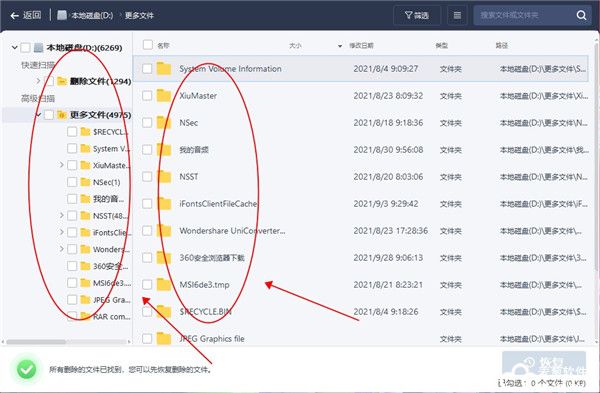Click the disk icon in the breadcrumb
Screen dimensions: 600x393
[x=62, y=15]
